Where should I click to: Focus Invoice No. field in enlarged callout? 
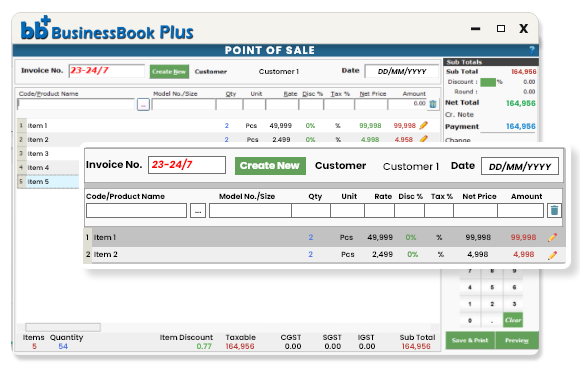187,165
